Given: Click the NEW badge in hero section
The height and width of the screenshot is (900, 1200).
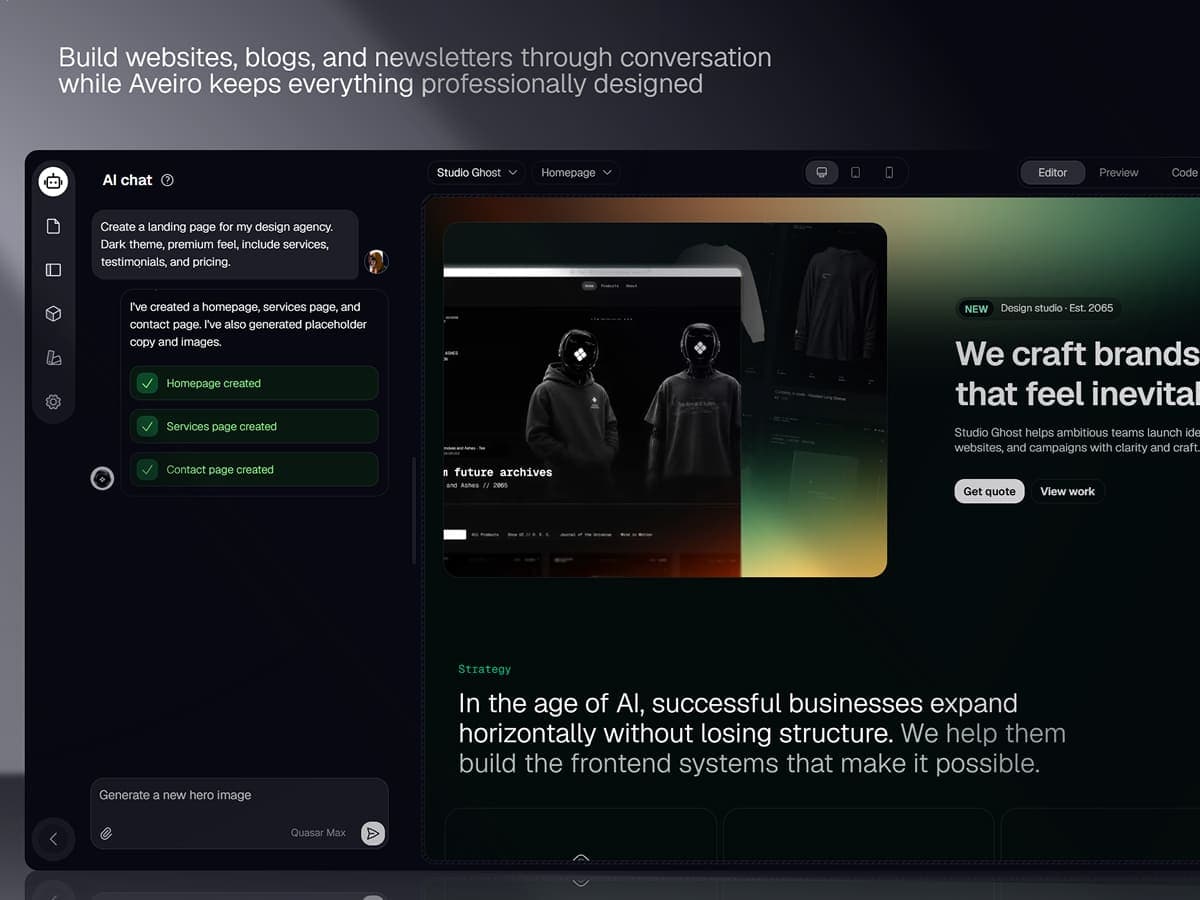Looking at the screenshot, I should click(976, 309).
